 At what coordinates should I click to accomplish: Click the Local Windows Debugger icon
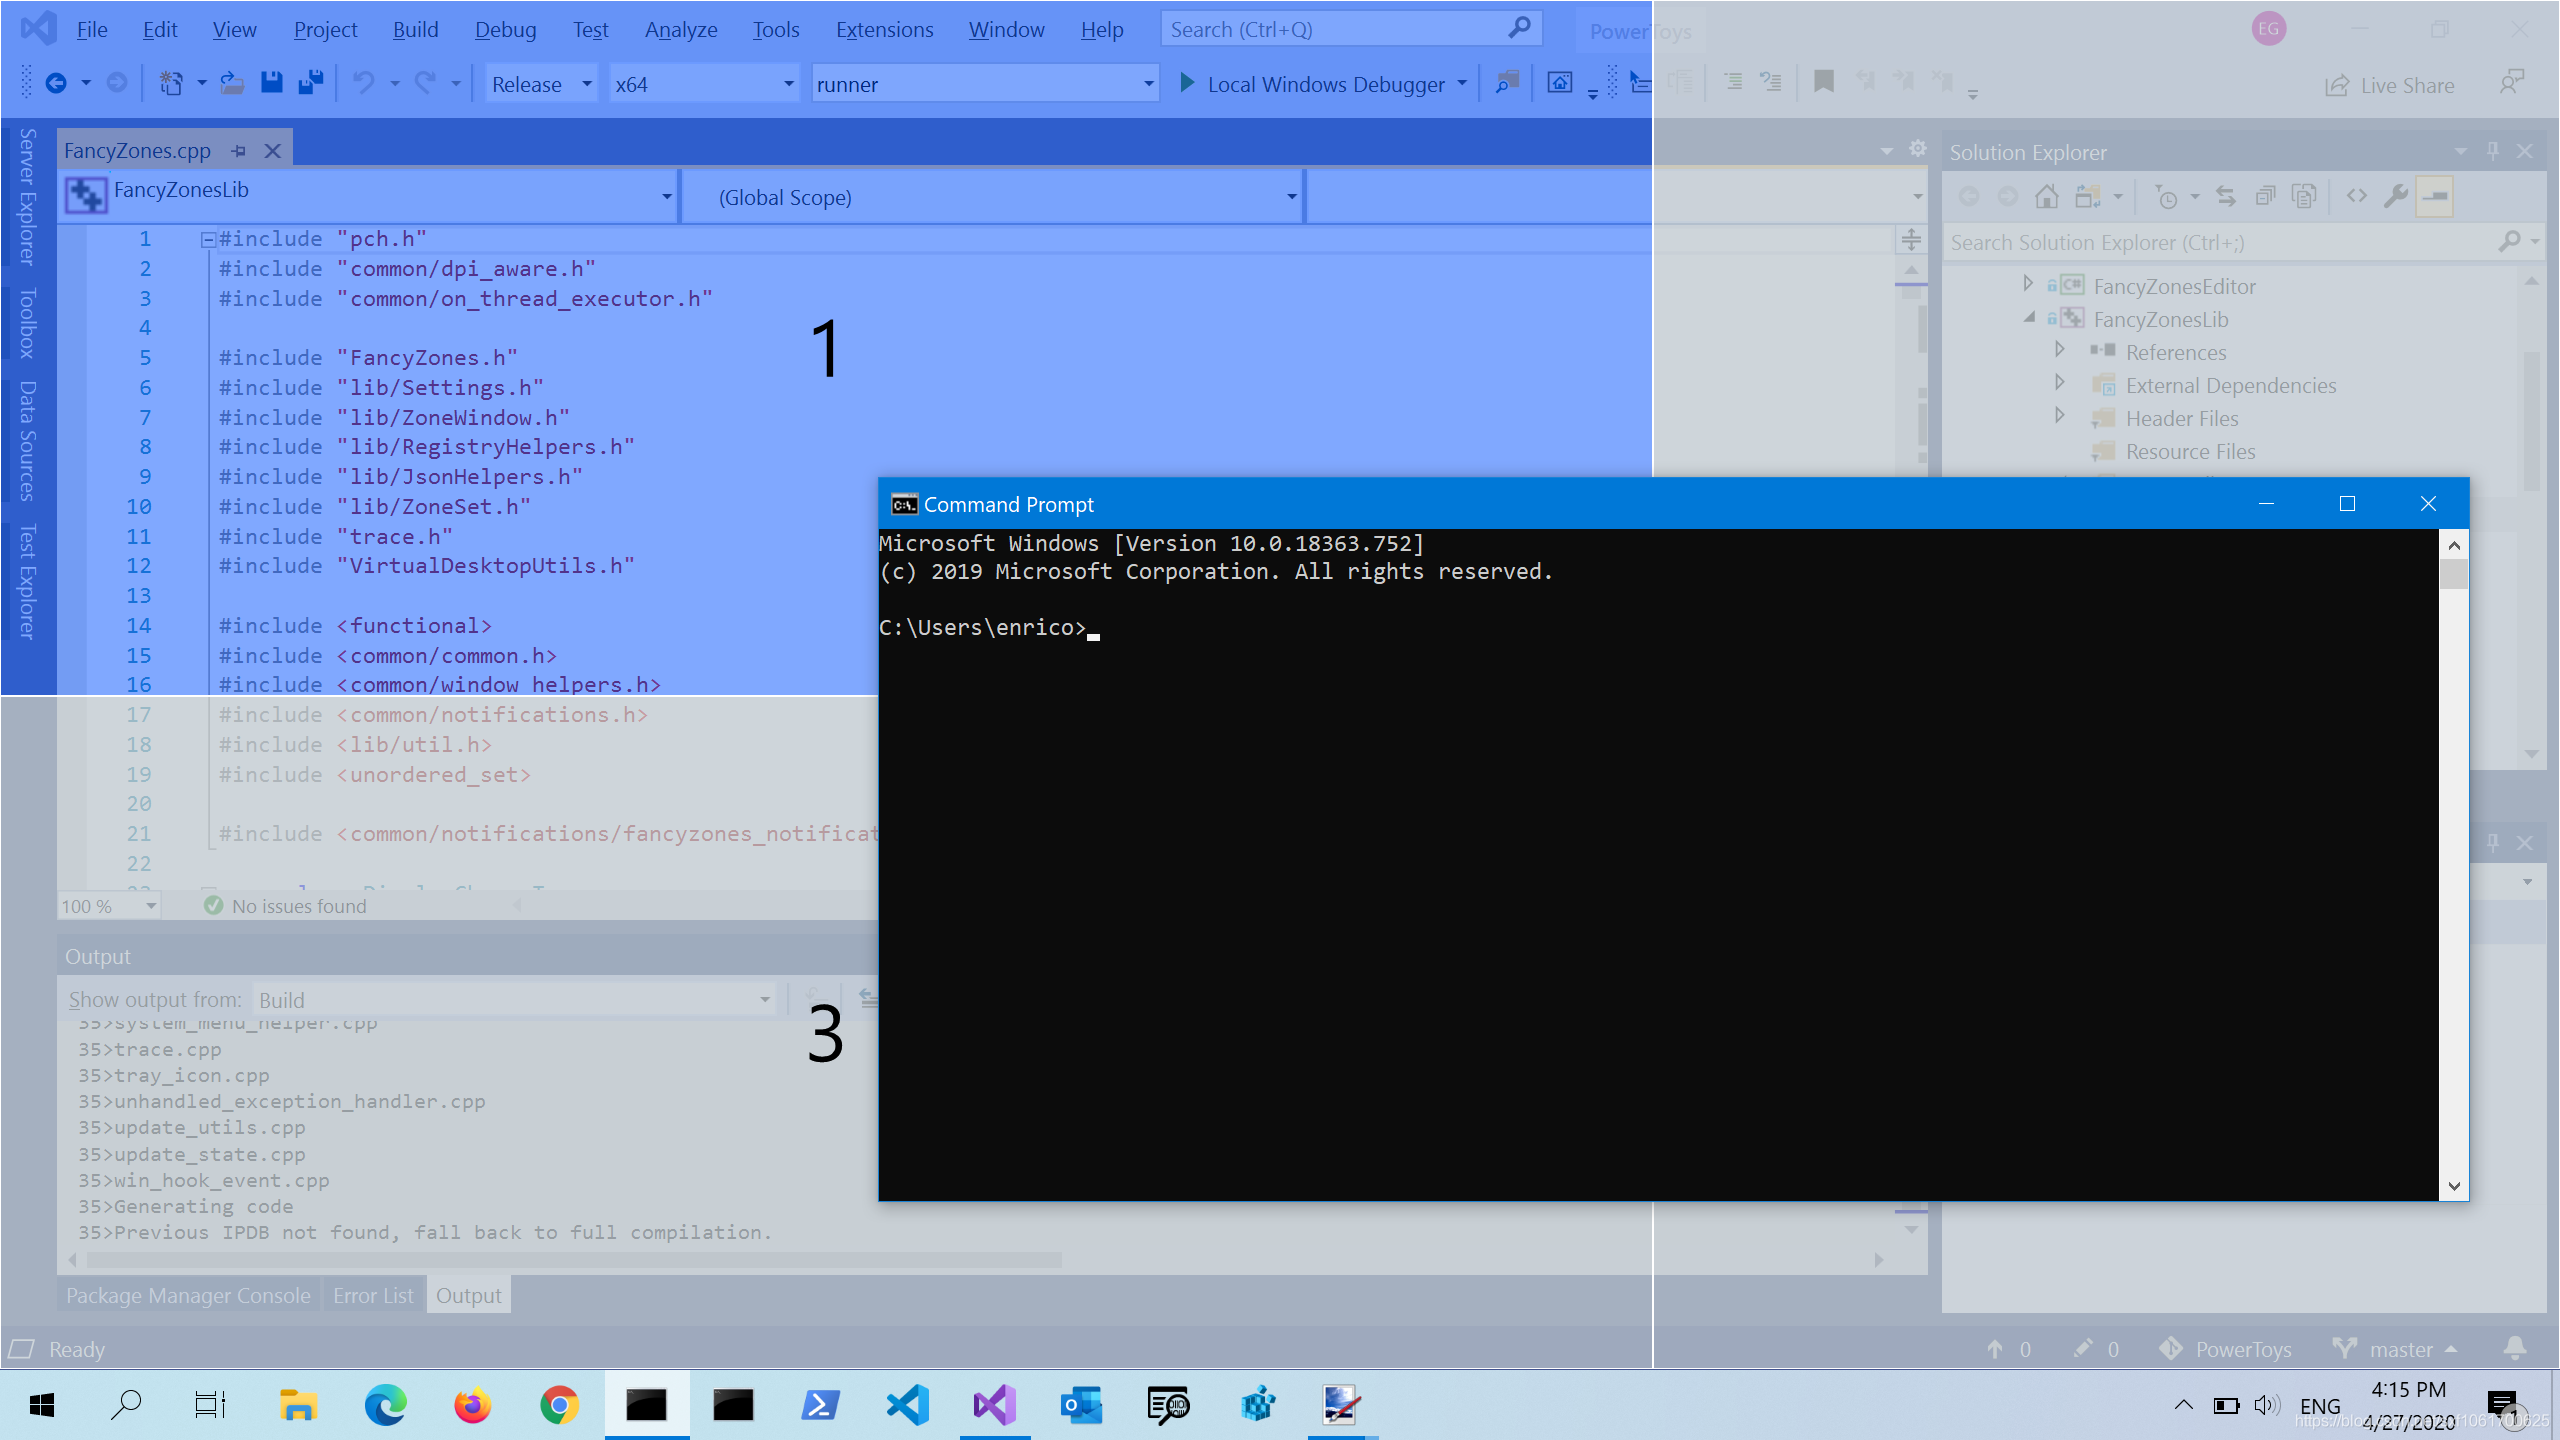[x=1187, y=83]
